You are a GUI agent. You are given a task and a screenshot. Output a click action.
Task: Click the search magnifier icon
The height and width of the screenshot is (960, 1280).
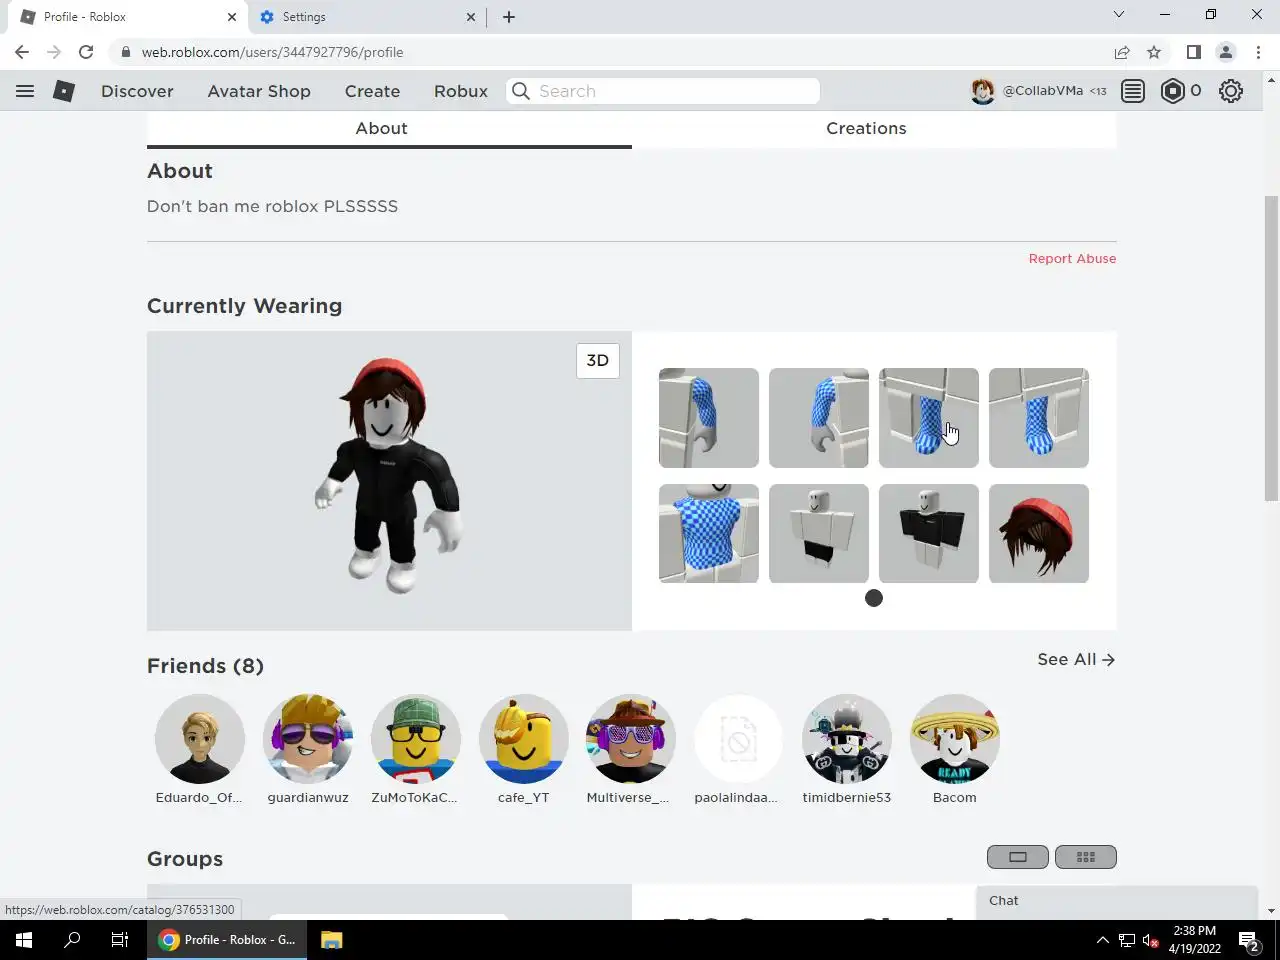(x=521, y=91)
